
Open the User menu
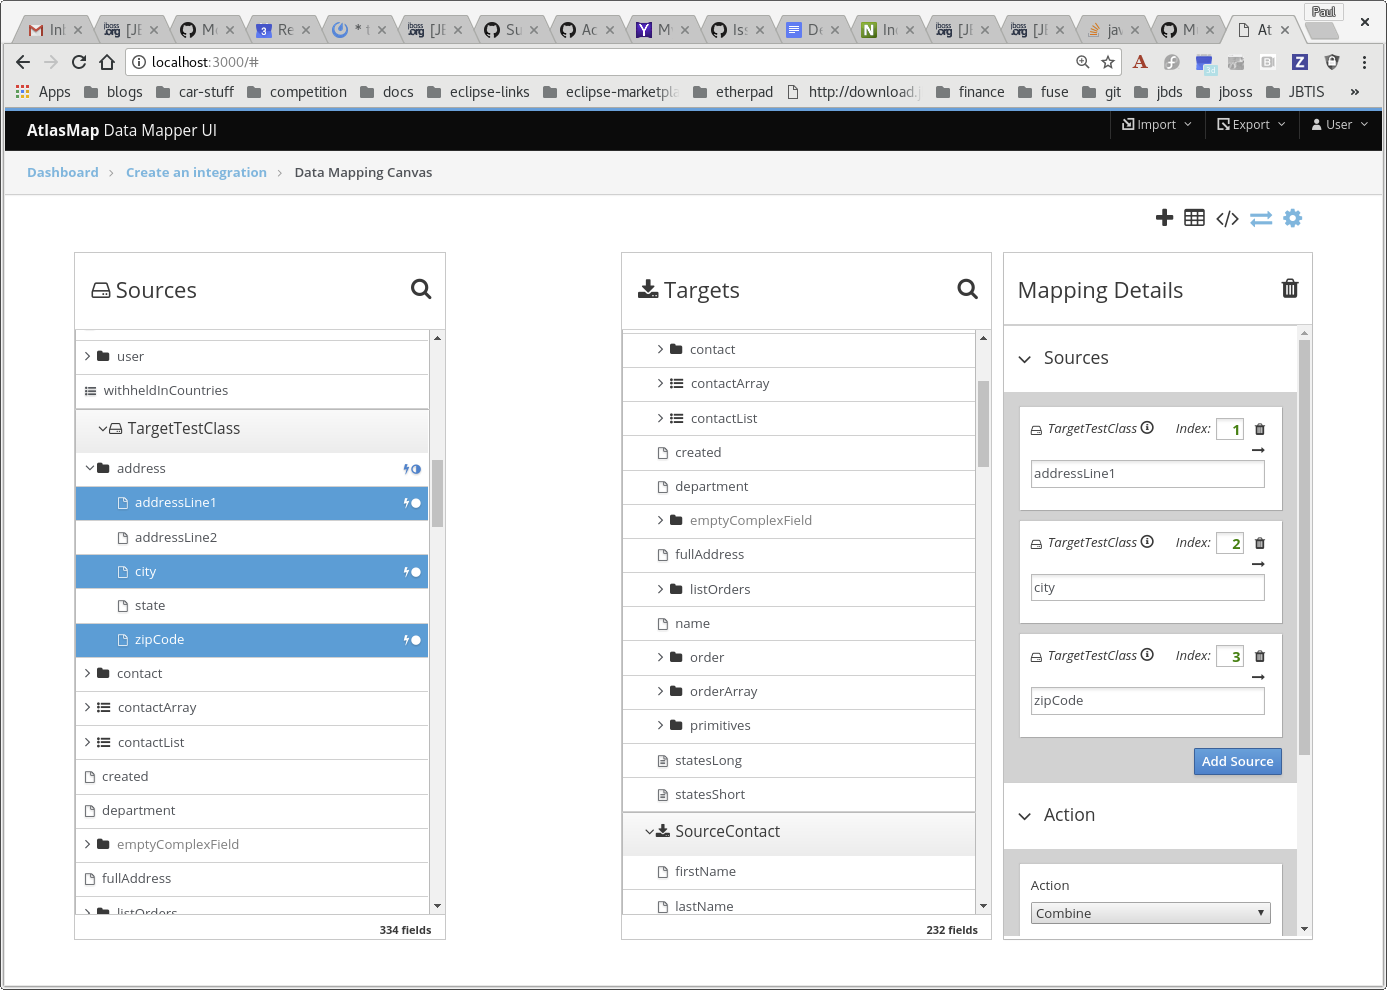click(1338, 124)
